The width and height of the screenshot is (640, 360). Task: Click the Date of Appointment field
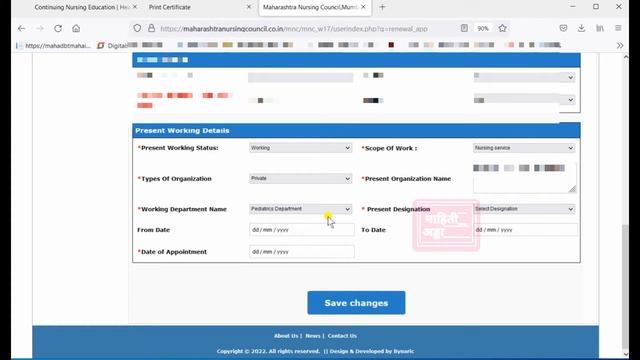(x=302, y=252)
